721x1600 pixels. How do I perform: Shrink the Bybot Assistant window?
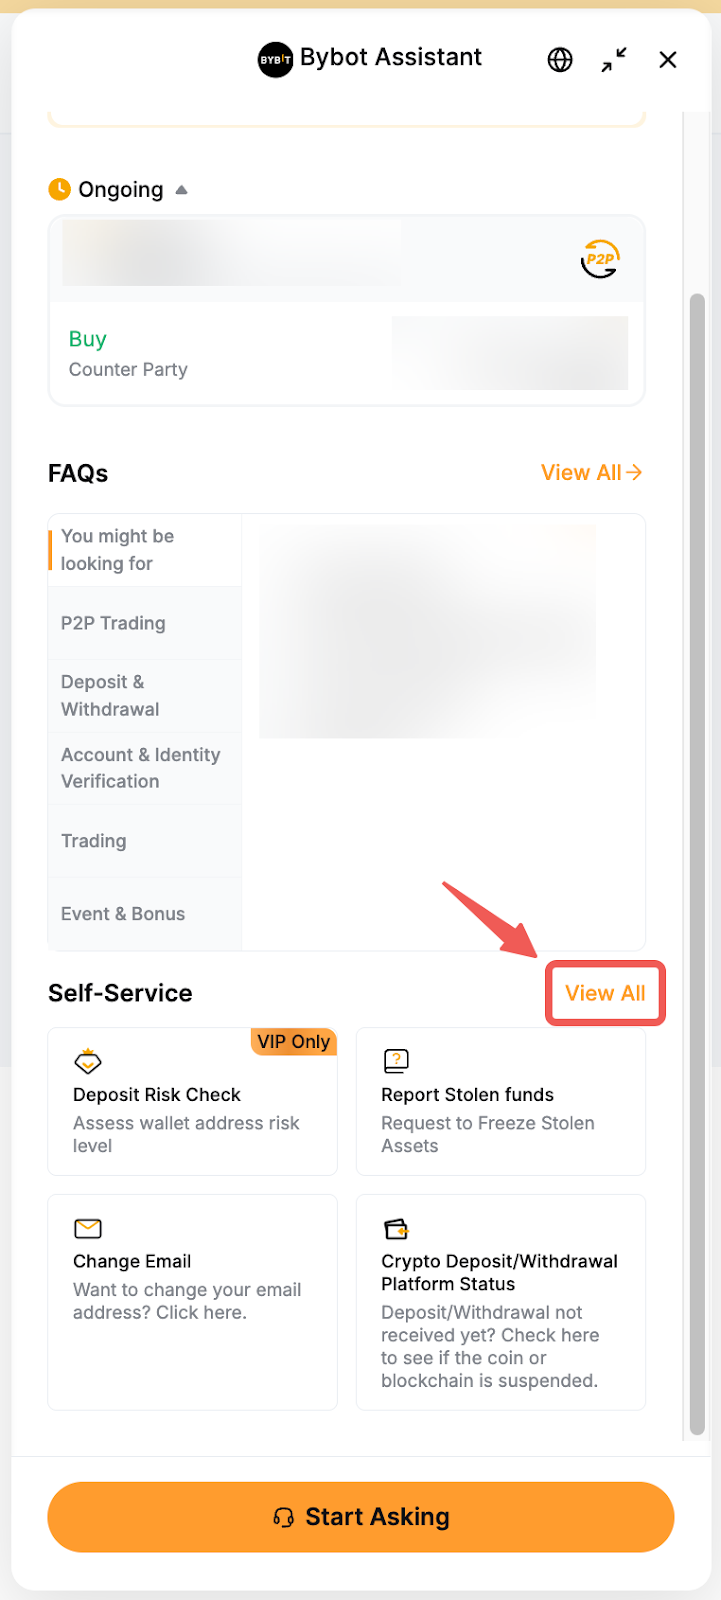click(614, 60)
